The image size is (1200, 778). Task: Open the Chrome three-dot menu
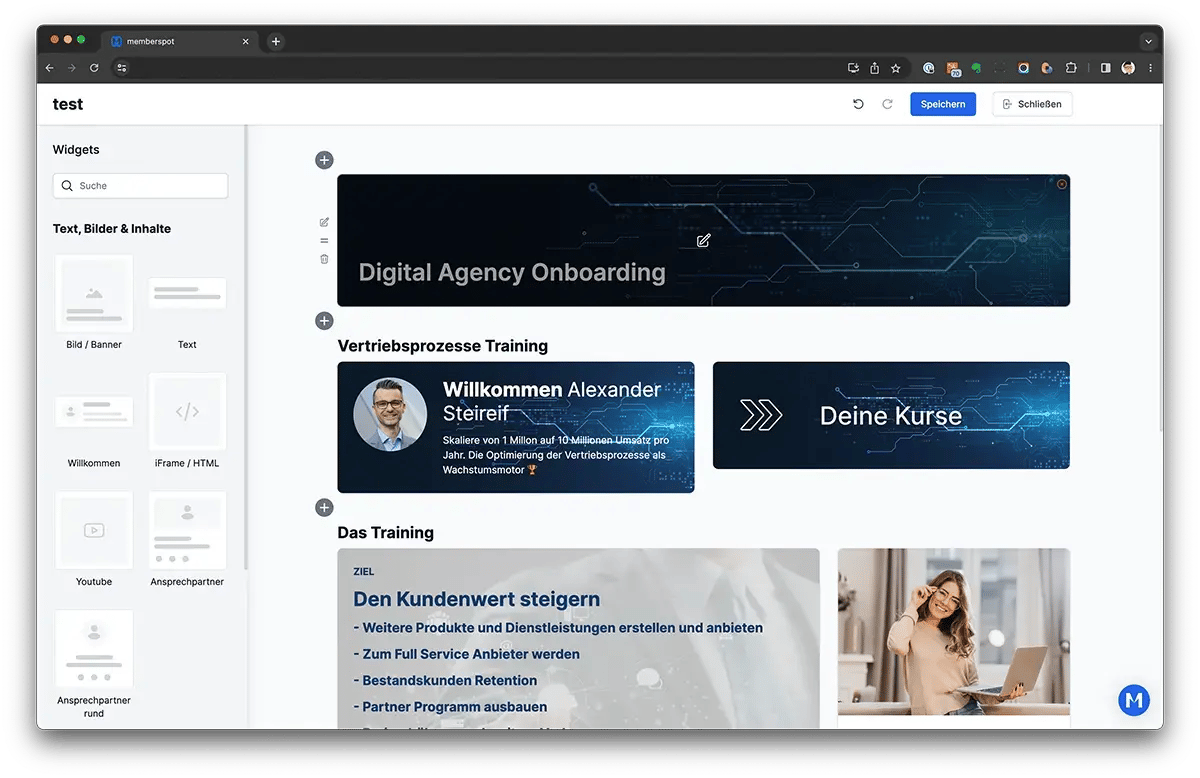pyautogui.click(x=1150, y=68)
